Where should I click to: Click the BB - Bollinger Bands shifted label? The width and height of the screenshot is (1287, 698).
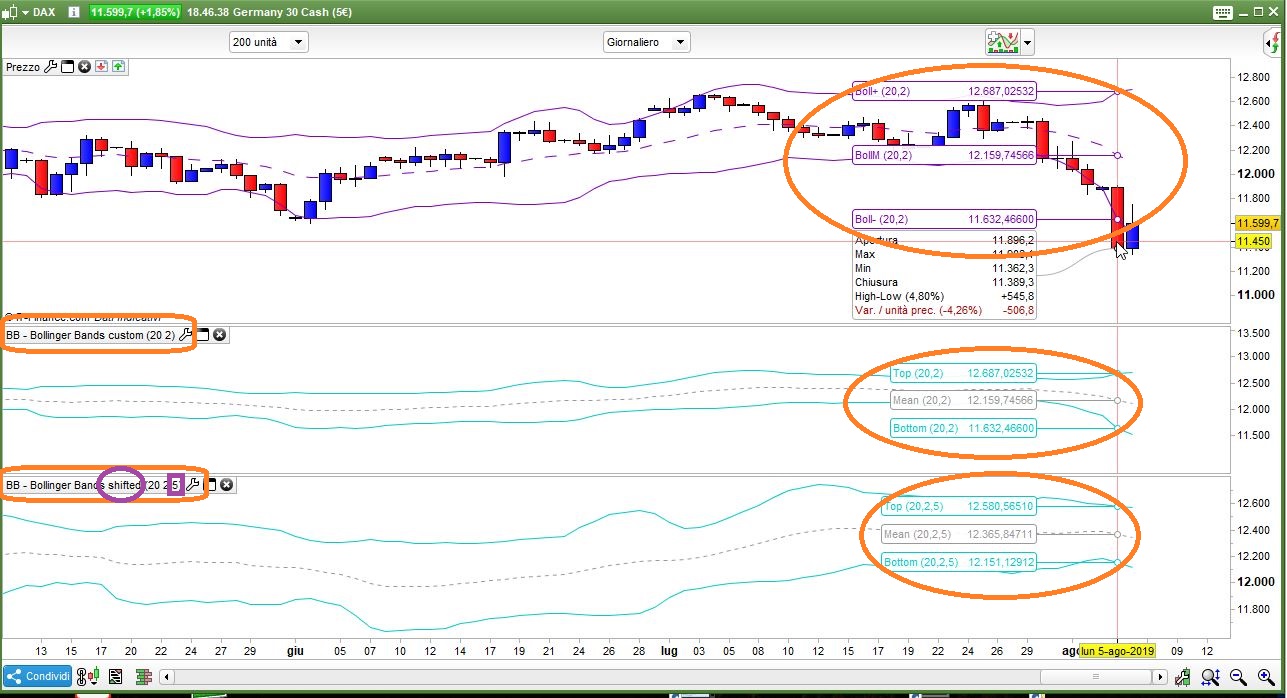94,485
